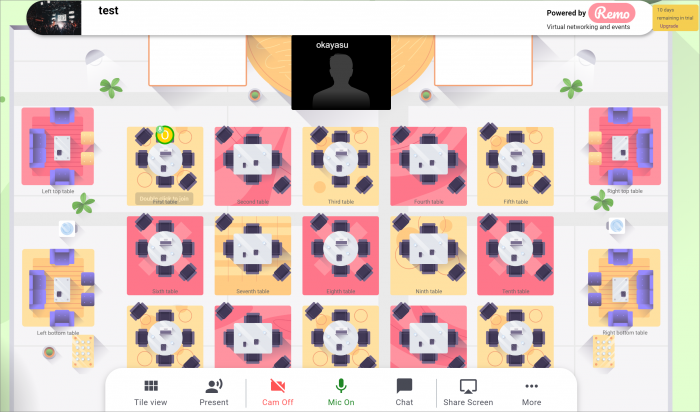Click the green user avatar at First table
Image resolution: width=700 pixels, height=412 pixels.
(x=165, y=135)
